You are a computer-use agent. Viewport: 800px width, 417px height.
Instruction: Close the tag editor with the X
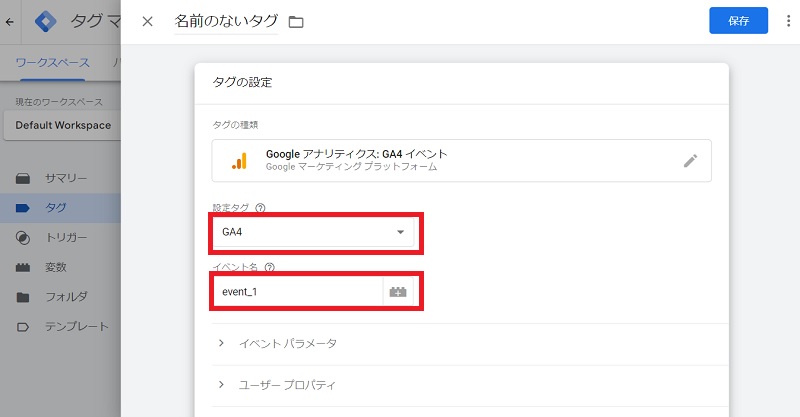[147, 21]
